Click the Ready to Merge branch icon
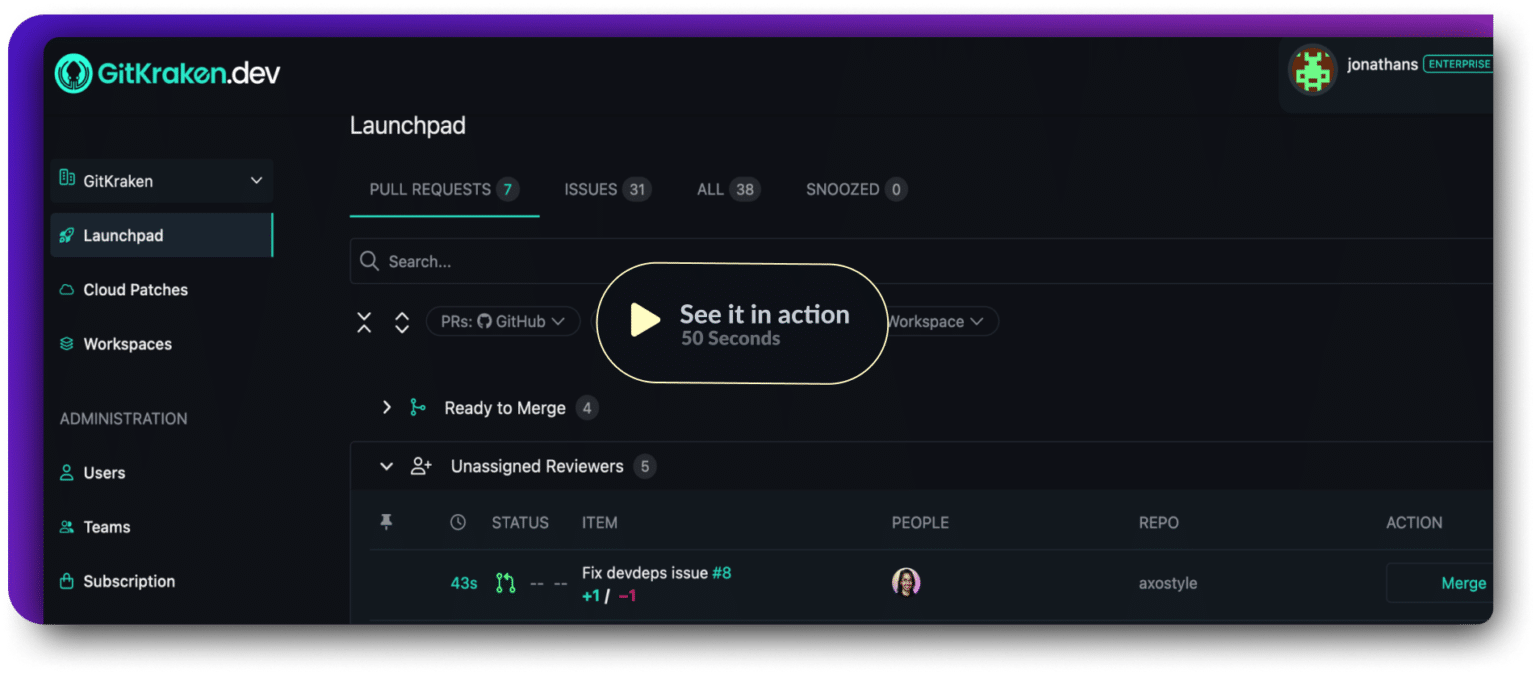1536x673 pixels. click(x=418, y=407)
